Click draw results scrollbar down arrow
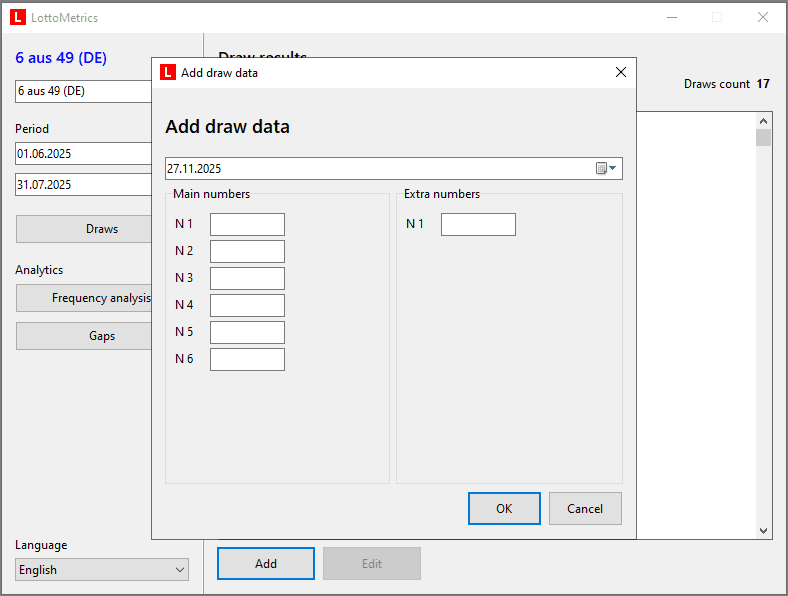This screenshot has width=788, height=596. (763, 531)
